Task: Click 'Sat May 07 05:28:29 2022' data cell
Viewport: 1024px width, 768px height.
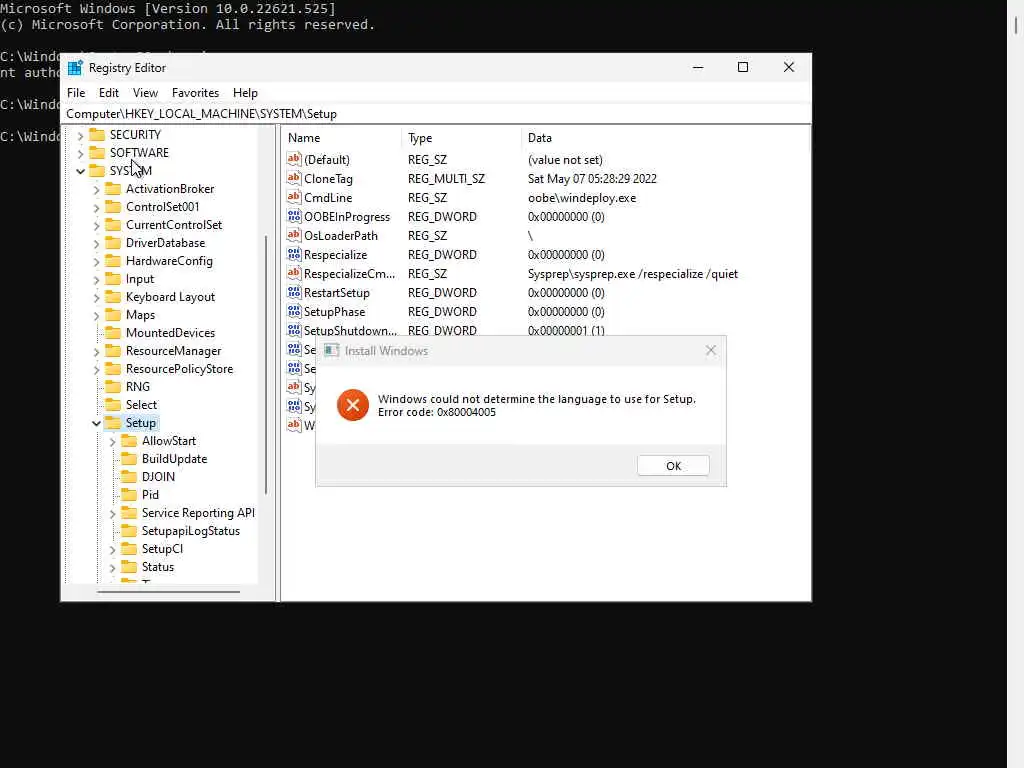Action: [592, 179]
